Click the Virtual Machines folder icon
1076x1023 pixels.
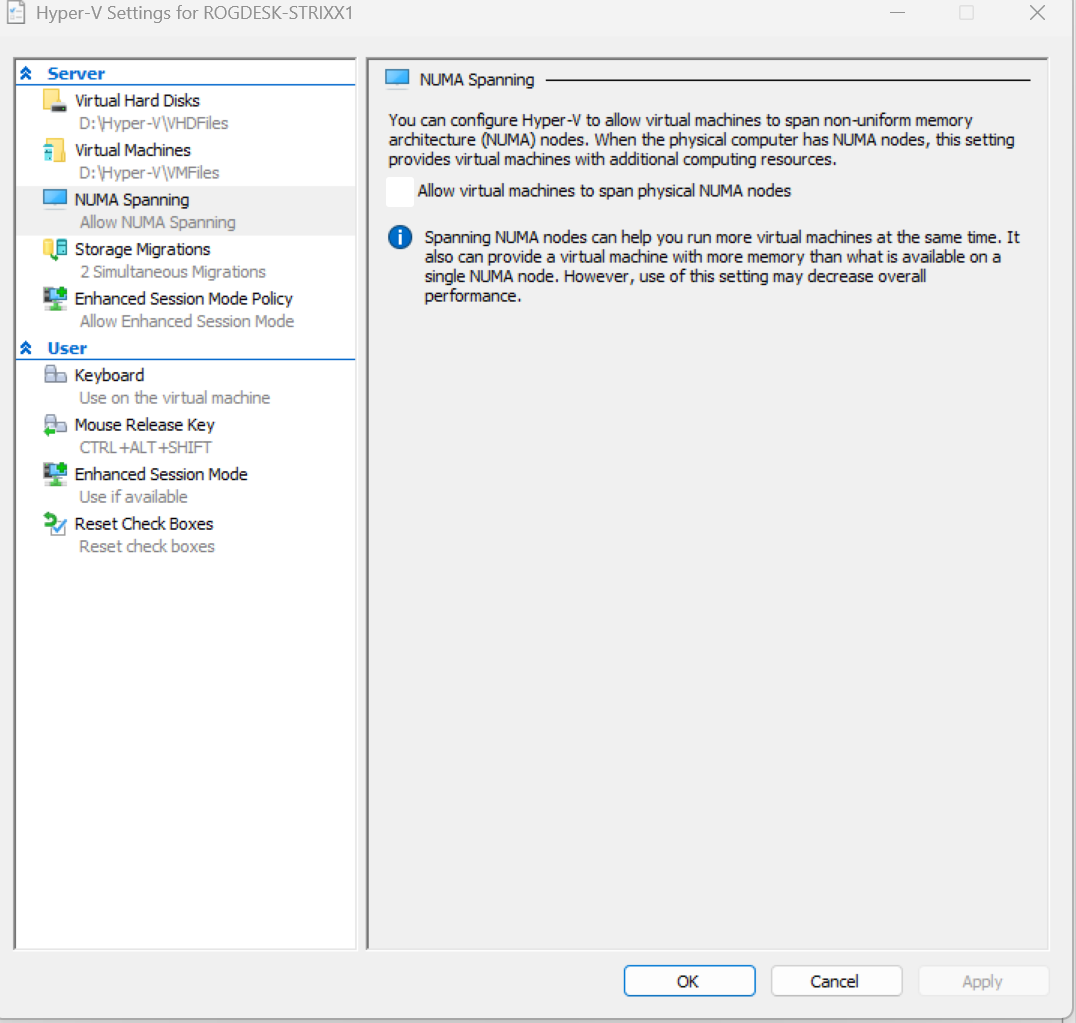[54, 150]
